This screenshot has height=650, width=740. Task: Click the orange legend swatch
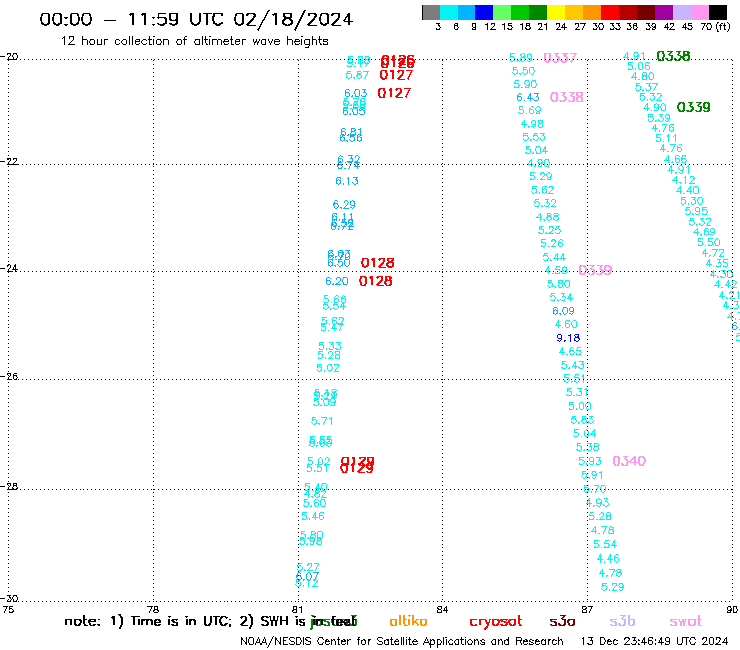[x=591, y=13]
